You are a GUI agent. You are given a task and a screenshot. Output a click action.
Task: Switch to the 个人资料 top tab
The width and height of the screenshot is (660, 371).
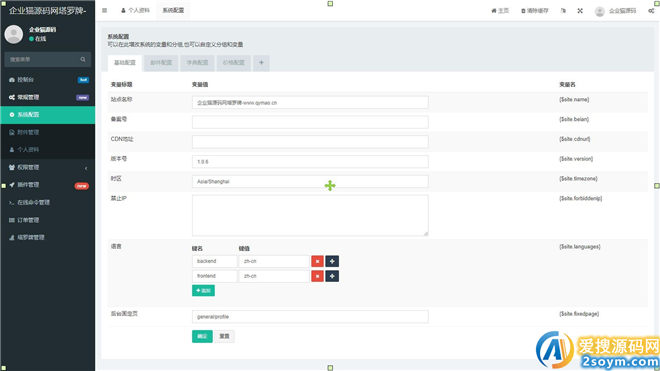(x=136, y=11)
